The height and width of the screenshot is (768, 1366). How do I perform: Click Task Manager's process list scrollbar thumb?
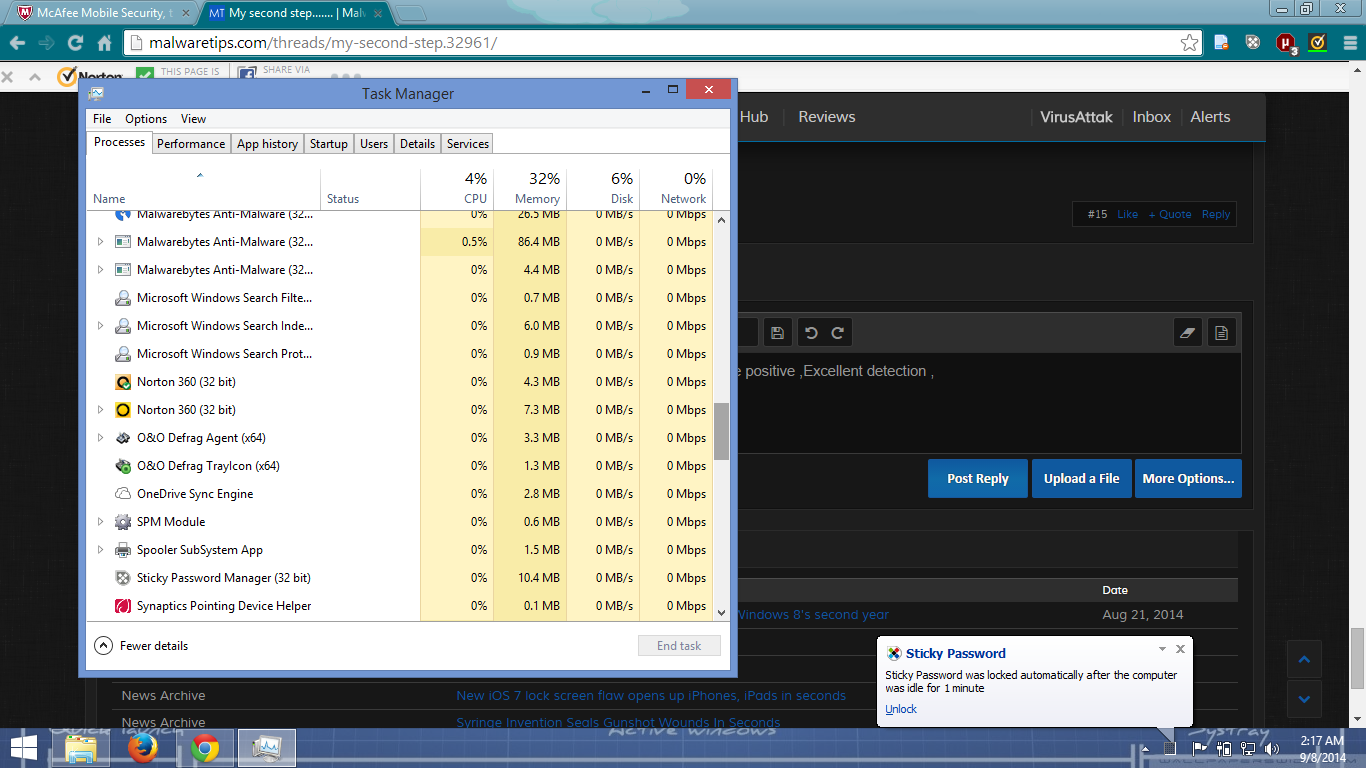[721, 432]
